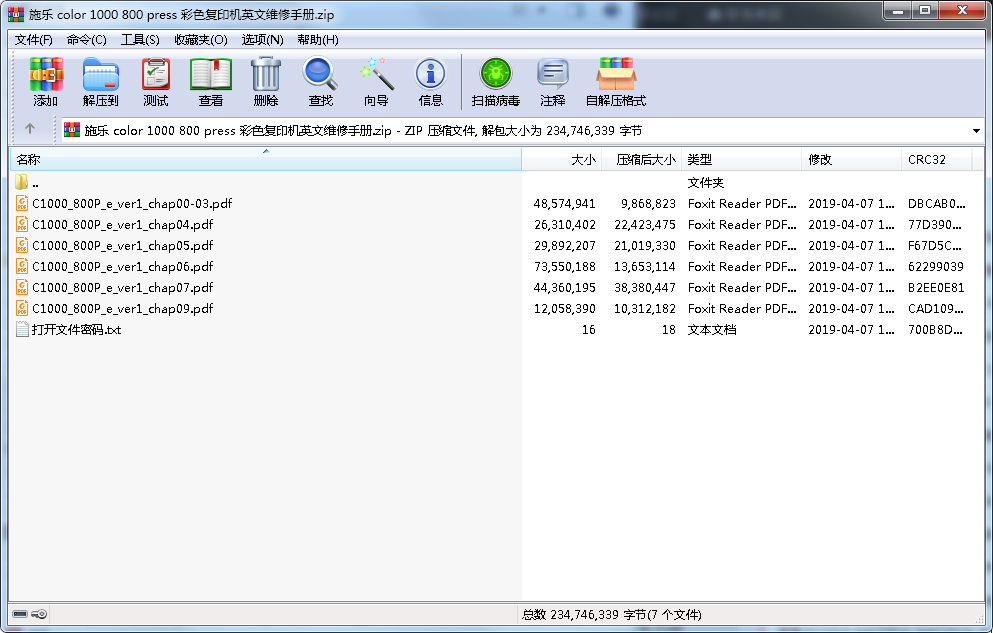Click the 测试 (Test) toolbar icon

pyautogui.click(x=156, y=74)
